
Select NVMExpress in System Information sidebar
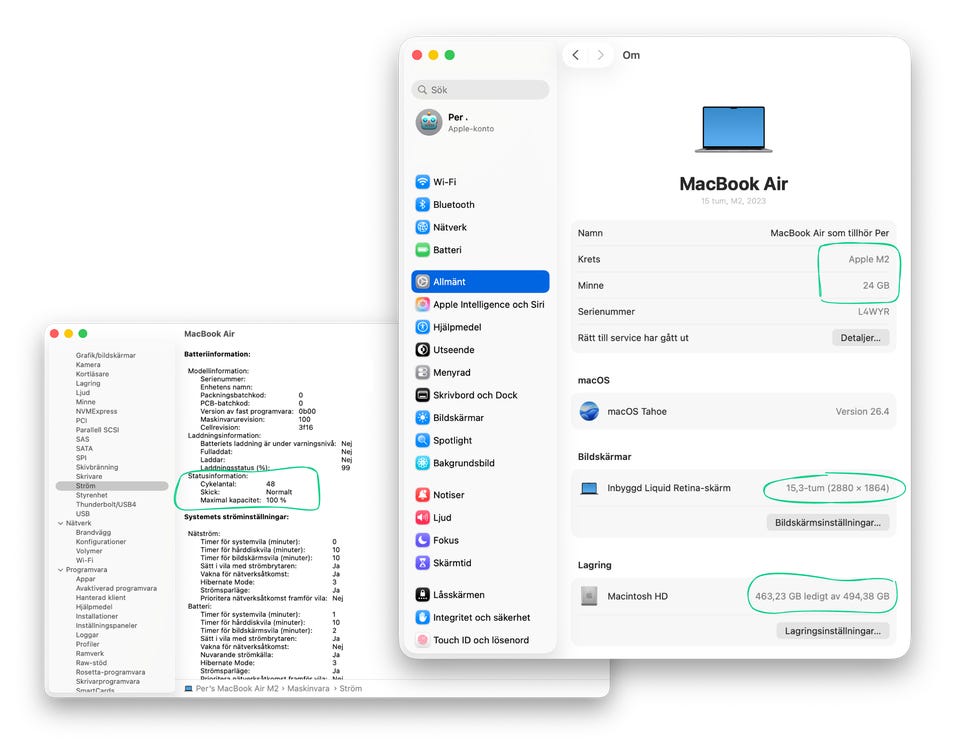(x=96, y=411)
